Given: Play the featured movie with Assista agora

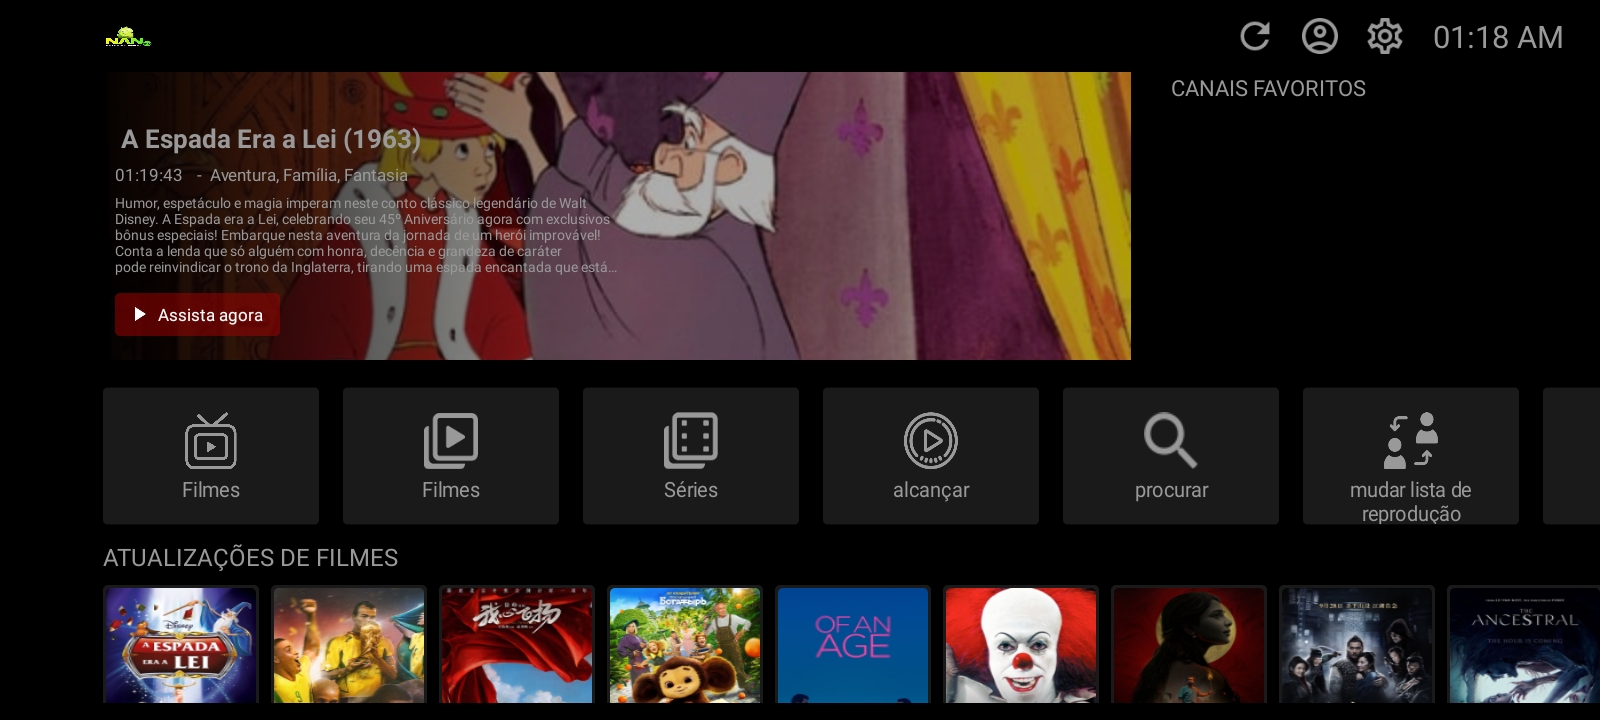Looking at the screenshot, I should pyautogui.click(x=197, y=315).
